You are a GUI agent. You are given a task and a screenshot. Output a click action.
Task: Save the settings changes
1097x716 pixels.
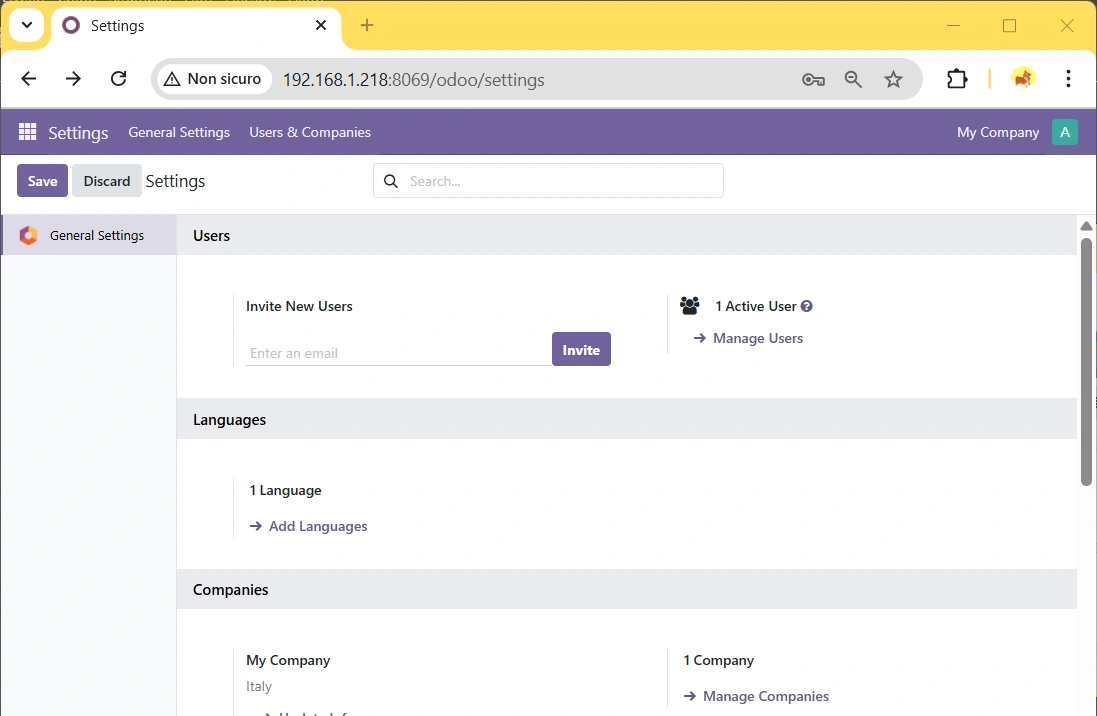(x=42, y=181)
